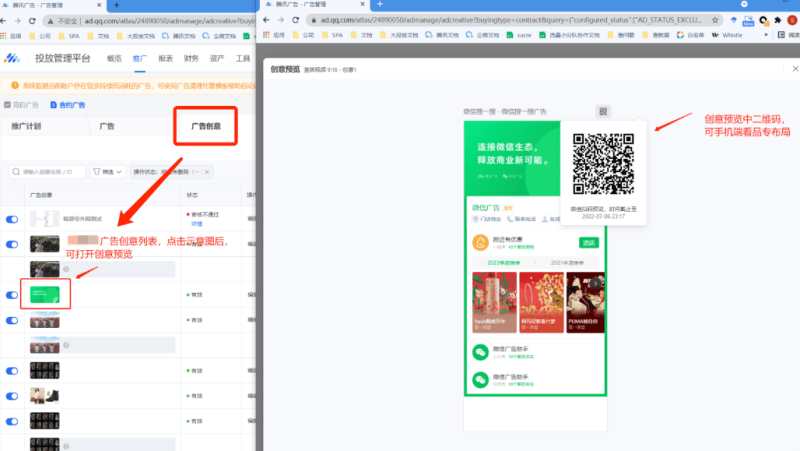Click the PUMA product card in the preview

tap(585, 303)
